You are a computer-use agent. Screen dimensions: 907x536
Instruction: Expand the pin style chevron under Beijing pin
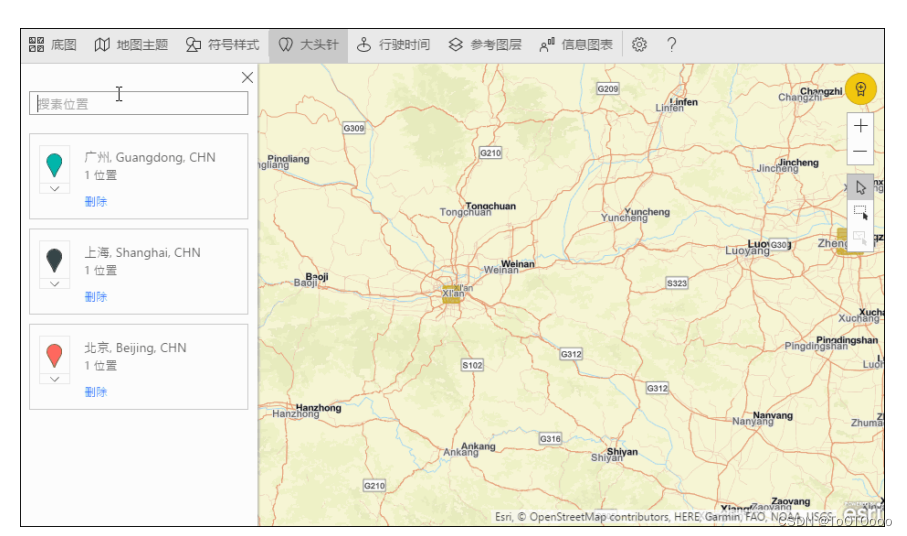click(54, 379)
